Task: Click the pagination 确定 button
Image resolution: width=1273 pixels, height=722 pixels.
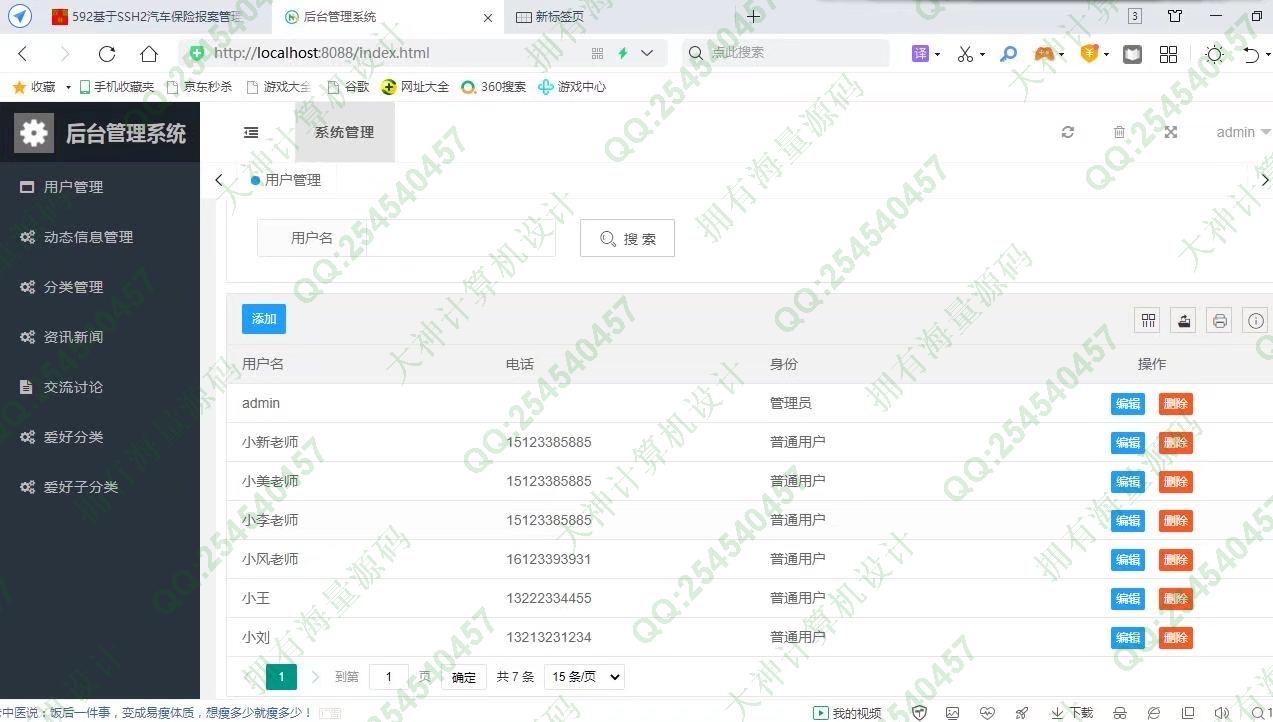Action: tap(464, 677)
